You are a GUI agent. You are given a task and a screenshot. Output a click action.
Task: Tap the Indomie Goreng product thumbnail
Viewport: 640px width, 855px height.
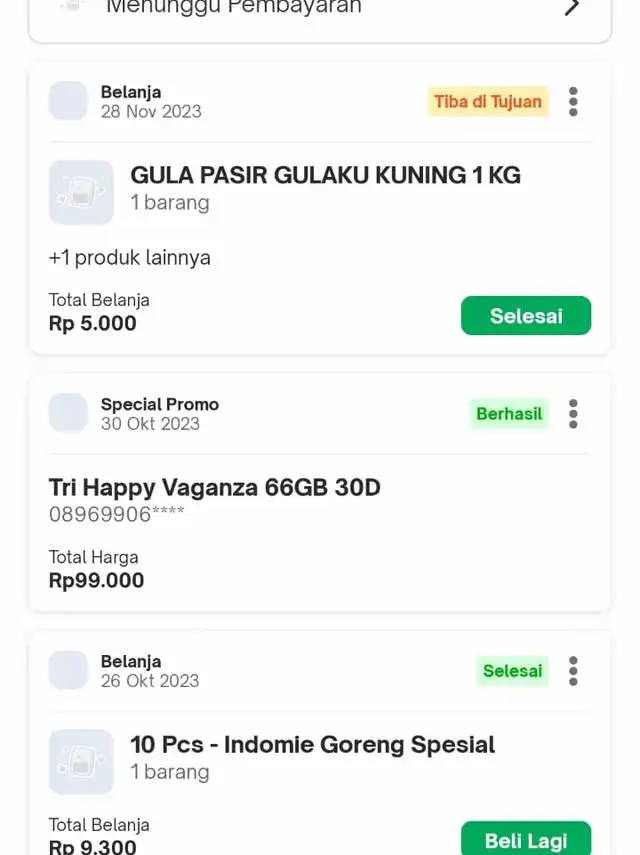pyautogui.click(x=81, y=762)
